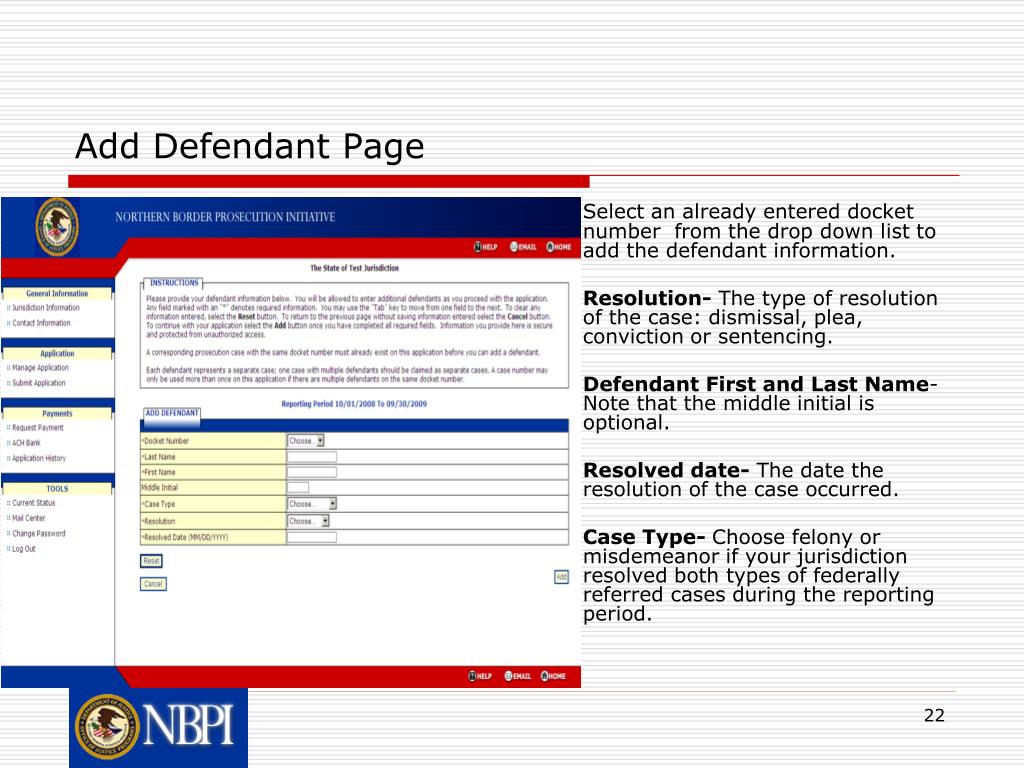This screenshot has height=768, width=1024.
Task: Select the Tools menu header
Action: click(x=57, y=488)
